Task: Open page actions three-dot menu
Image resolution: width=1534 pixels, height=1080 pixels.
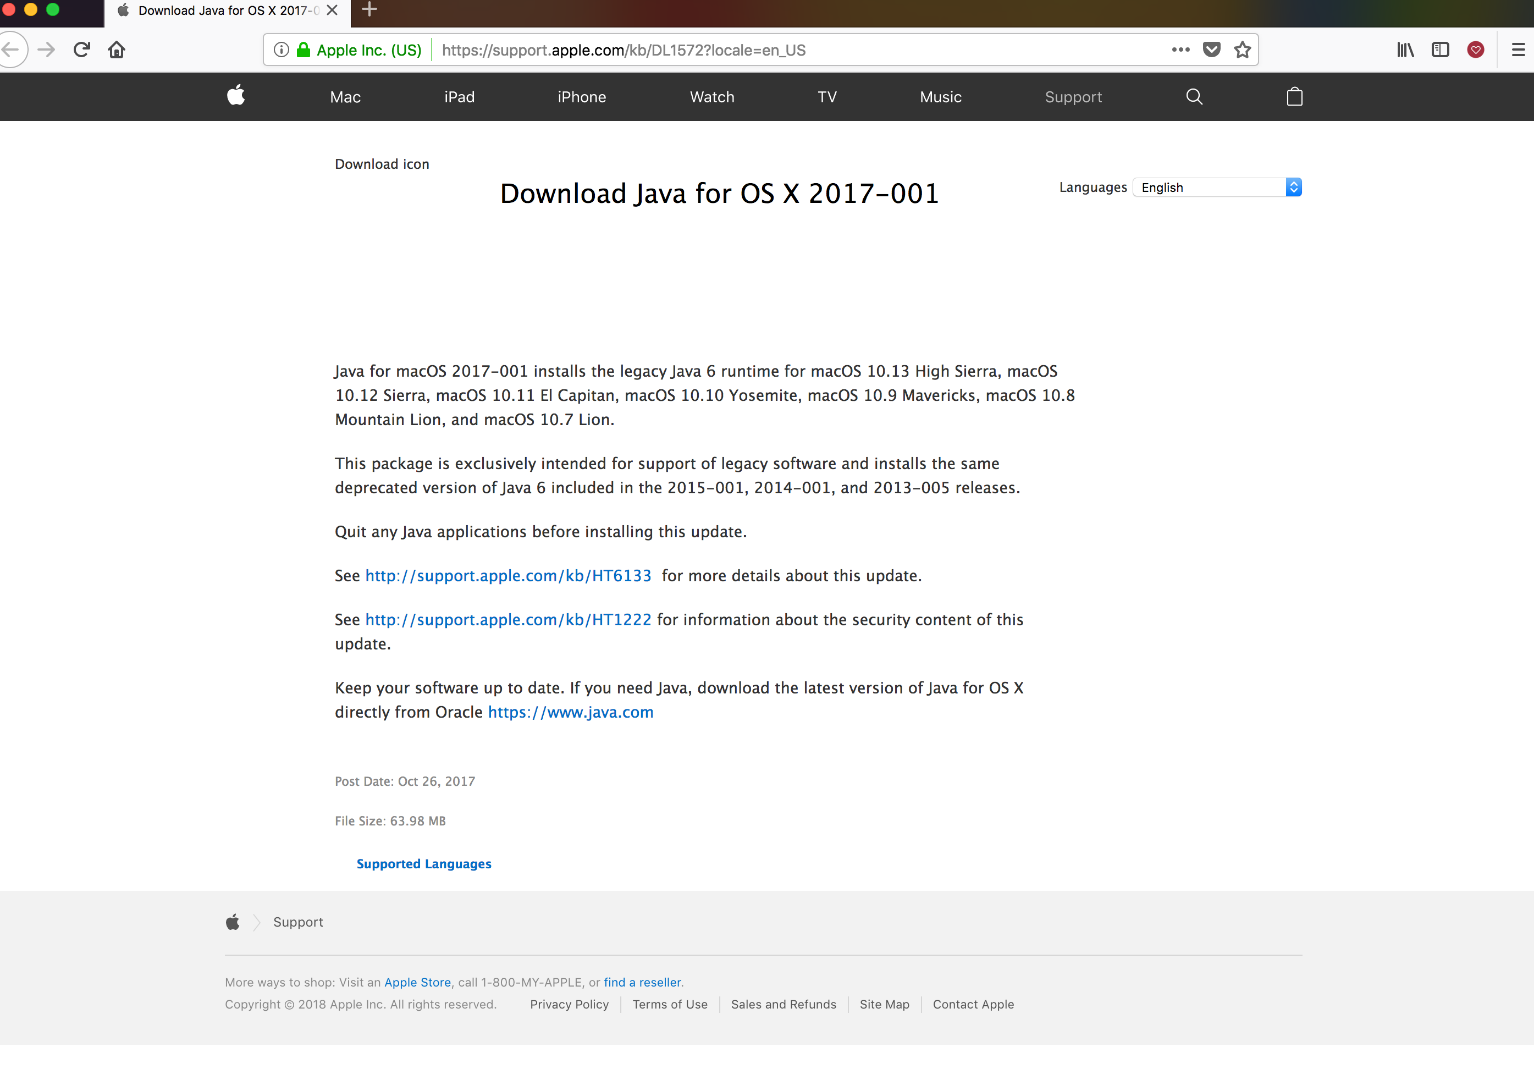Action: pos(1181,50)
